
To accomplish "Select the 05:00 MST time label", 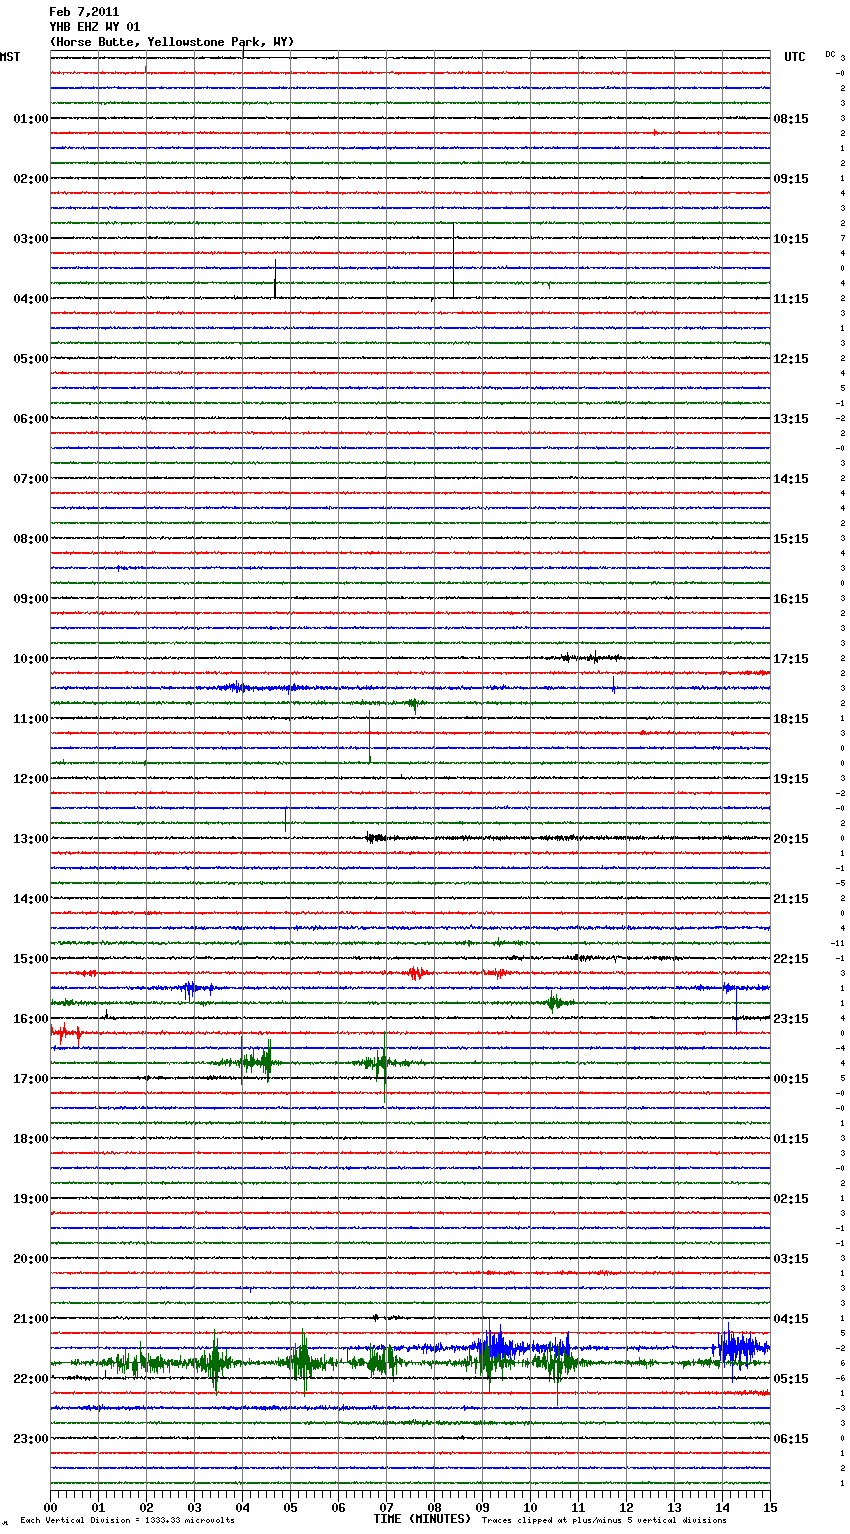I will pos(31,359).
